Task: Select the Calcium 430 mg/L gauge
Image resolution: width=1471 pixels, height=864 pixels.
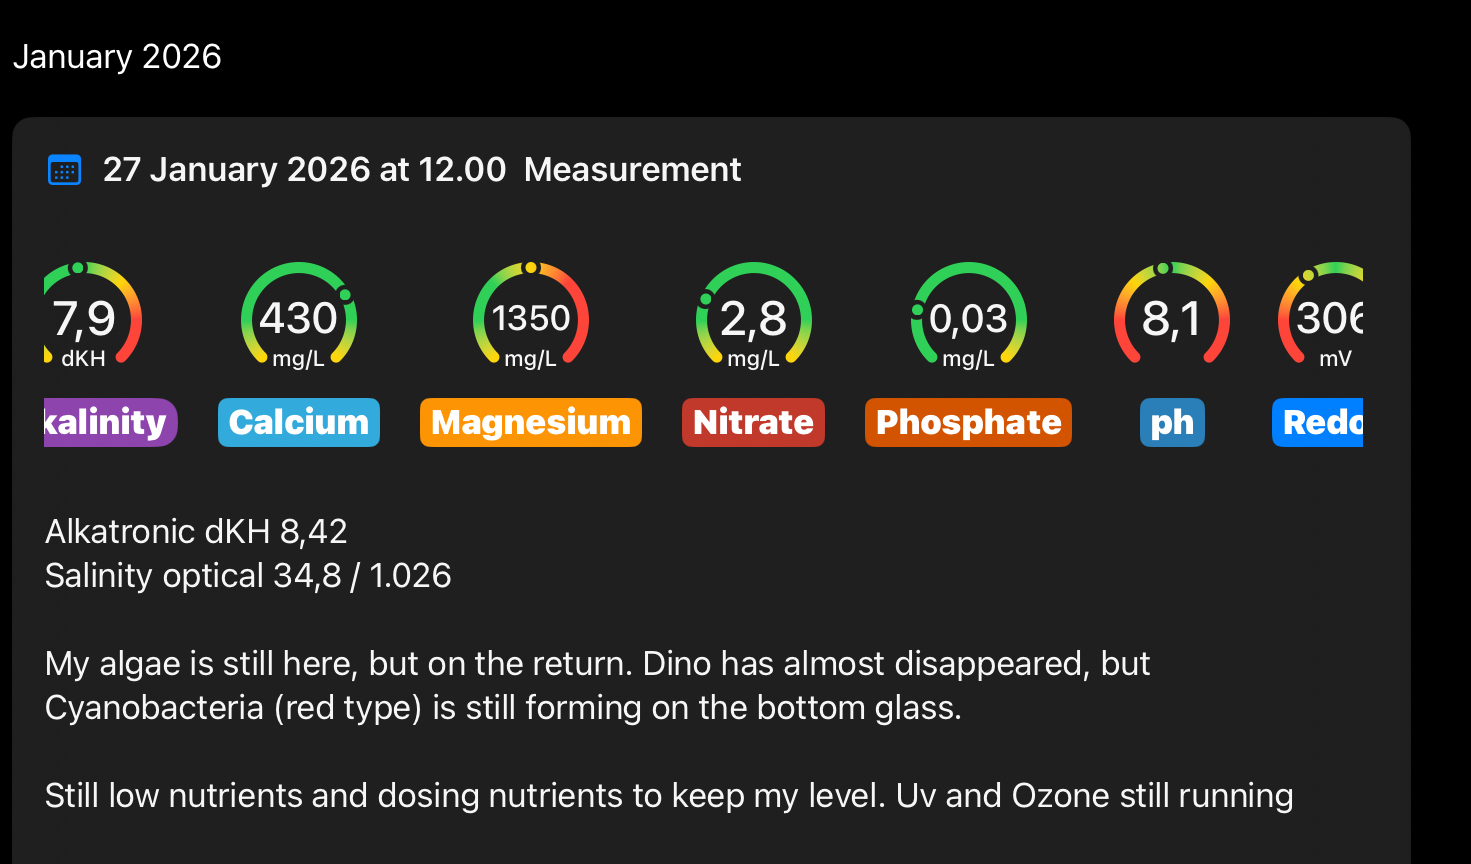Action: pos(299,318)
